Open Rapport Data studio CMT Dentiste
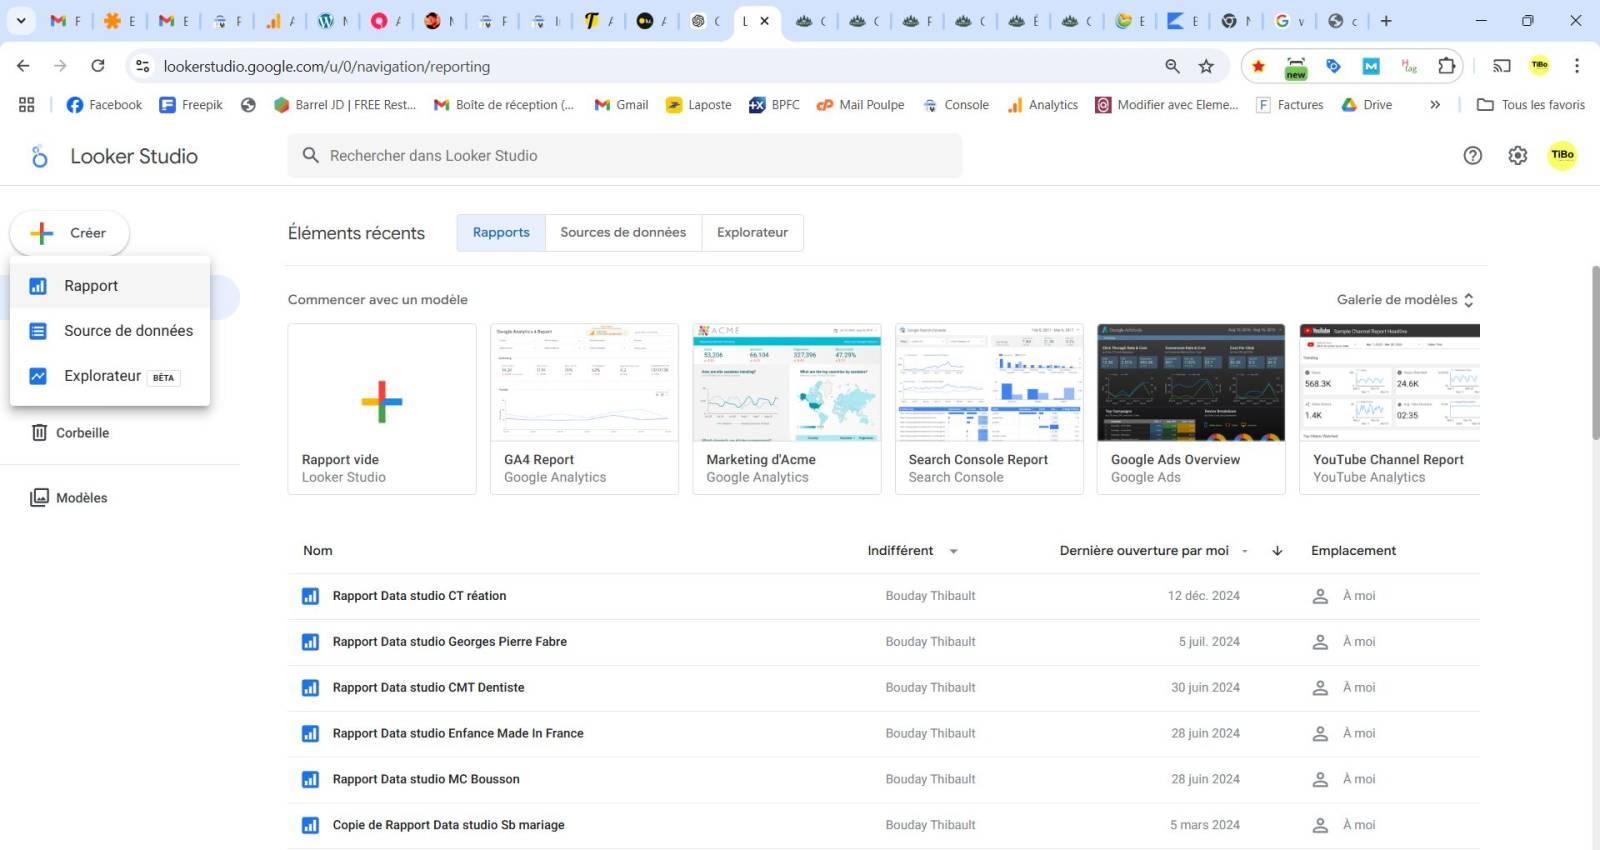The height and width of the screenshot is (850, 1600). click(428, 688)
